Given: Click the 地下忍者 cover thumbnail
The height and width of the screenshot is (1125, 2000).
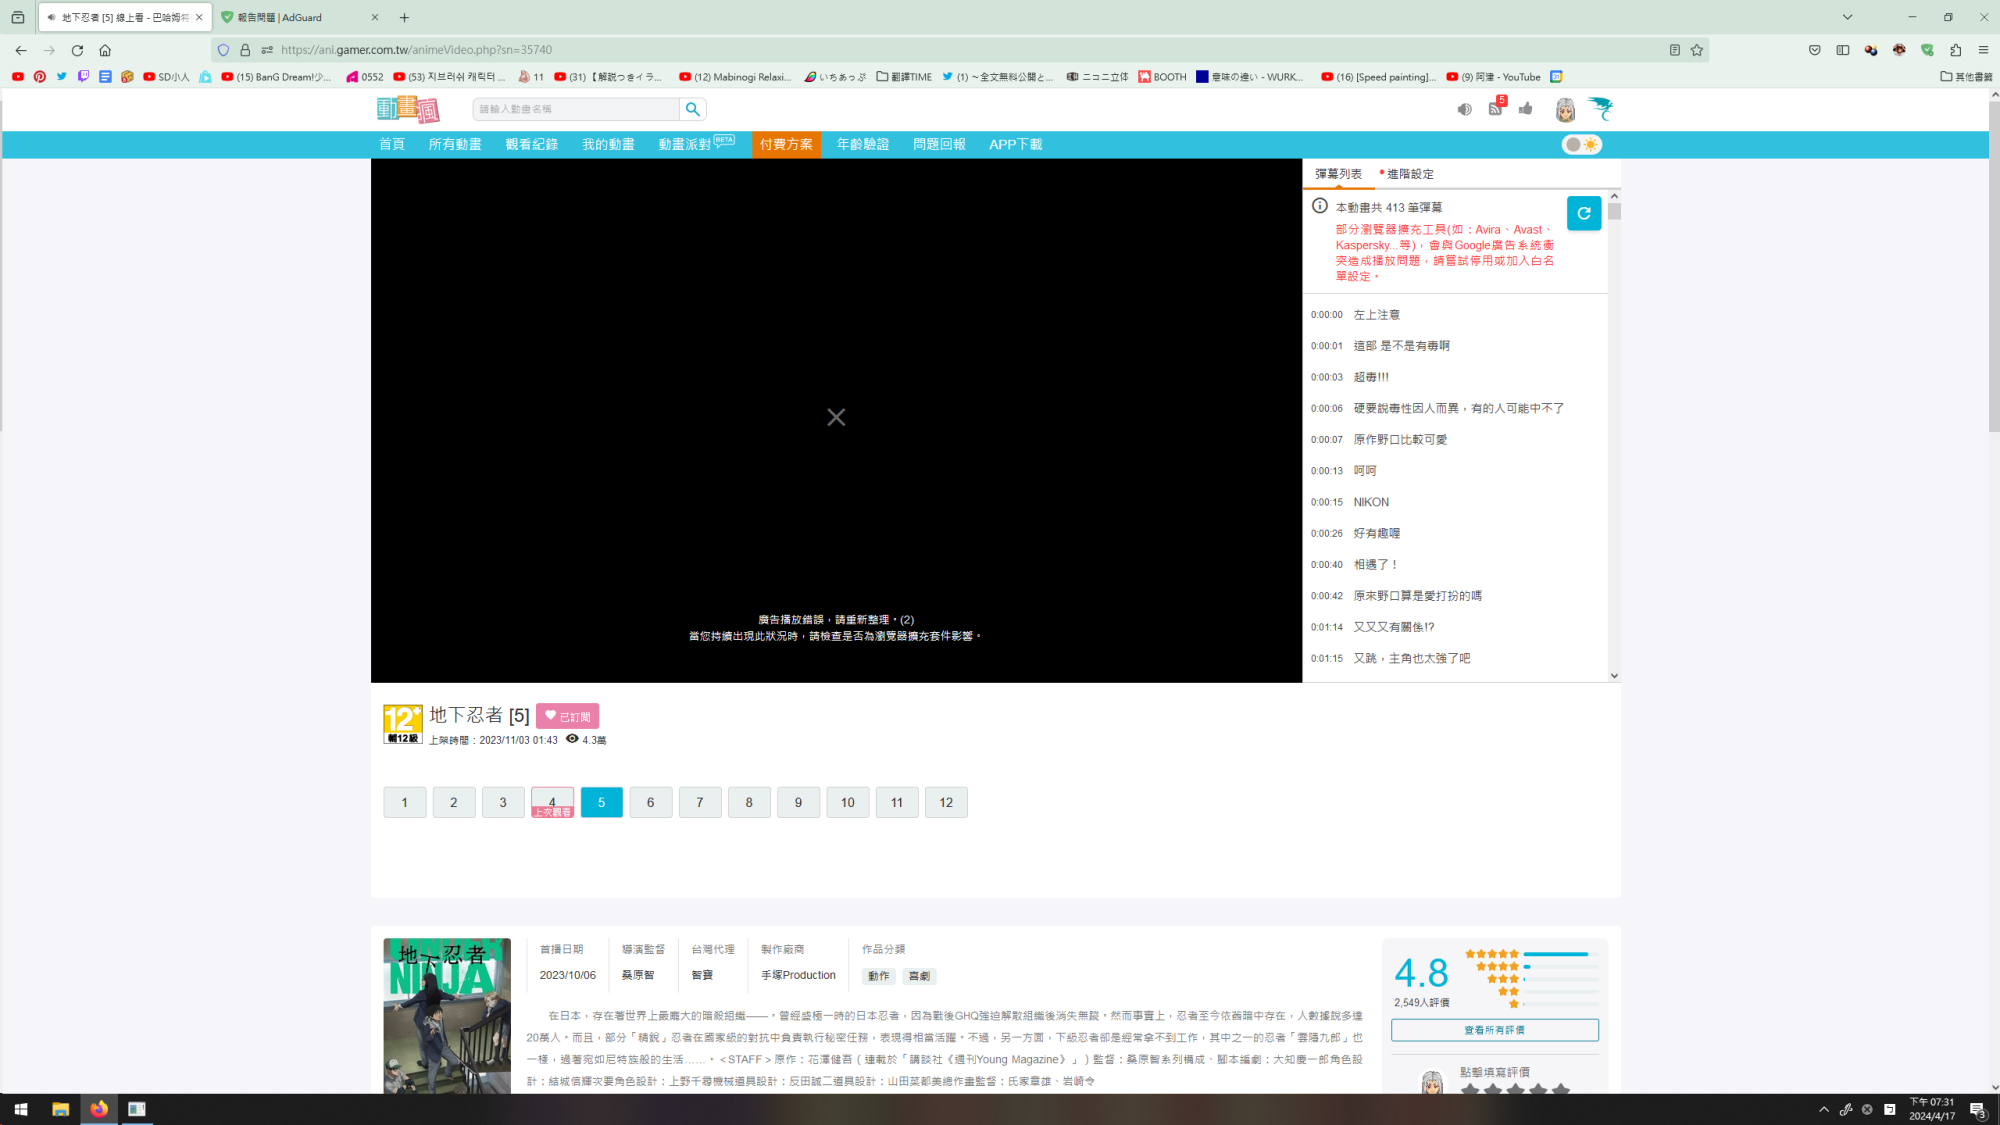Looking at the screenshot, I should 447,1015.
